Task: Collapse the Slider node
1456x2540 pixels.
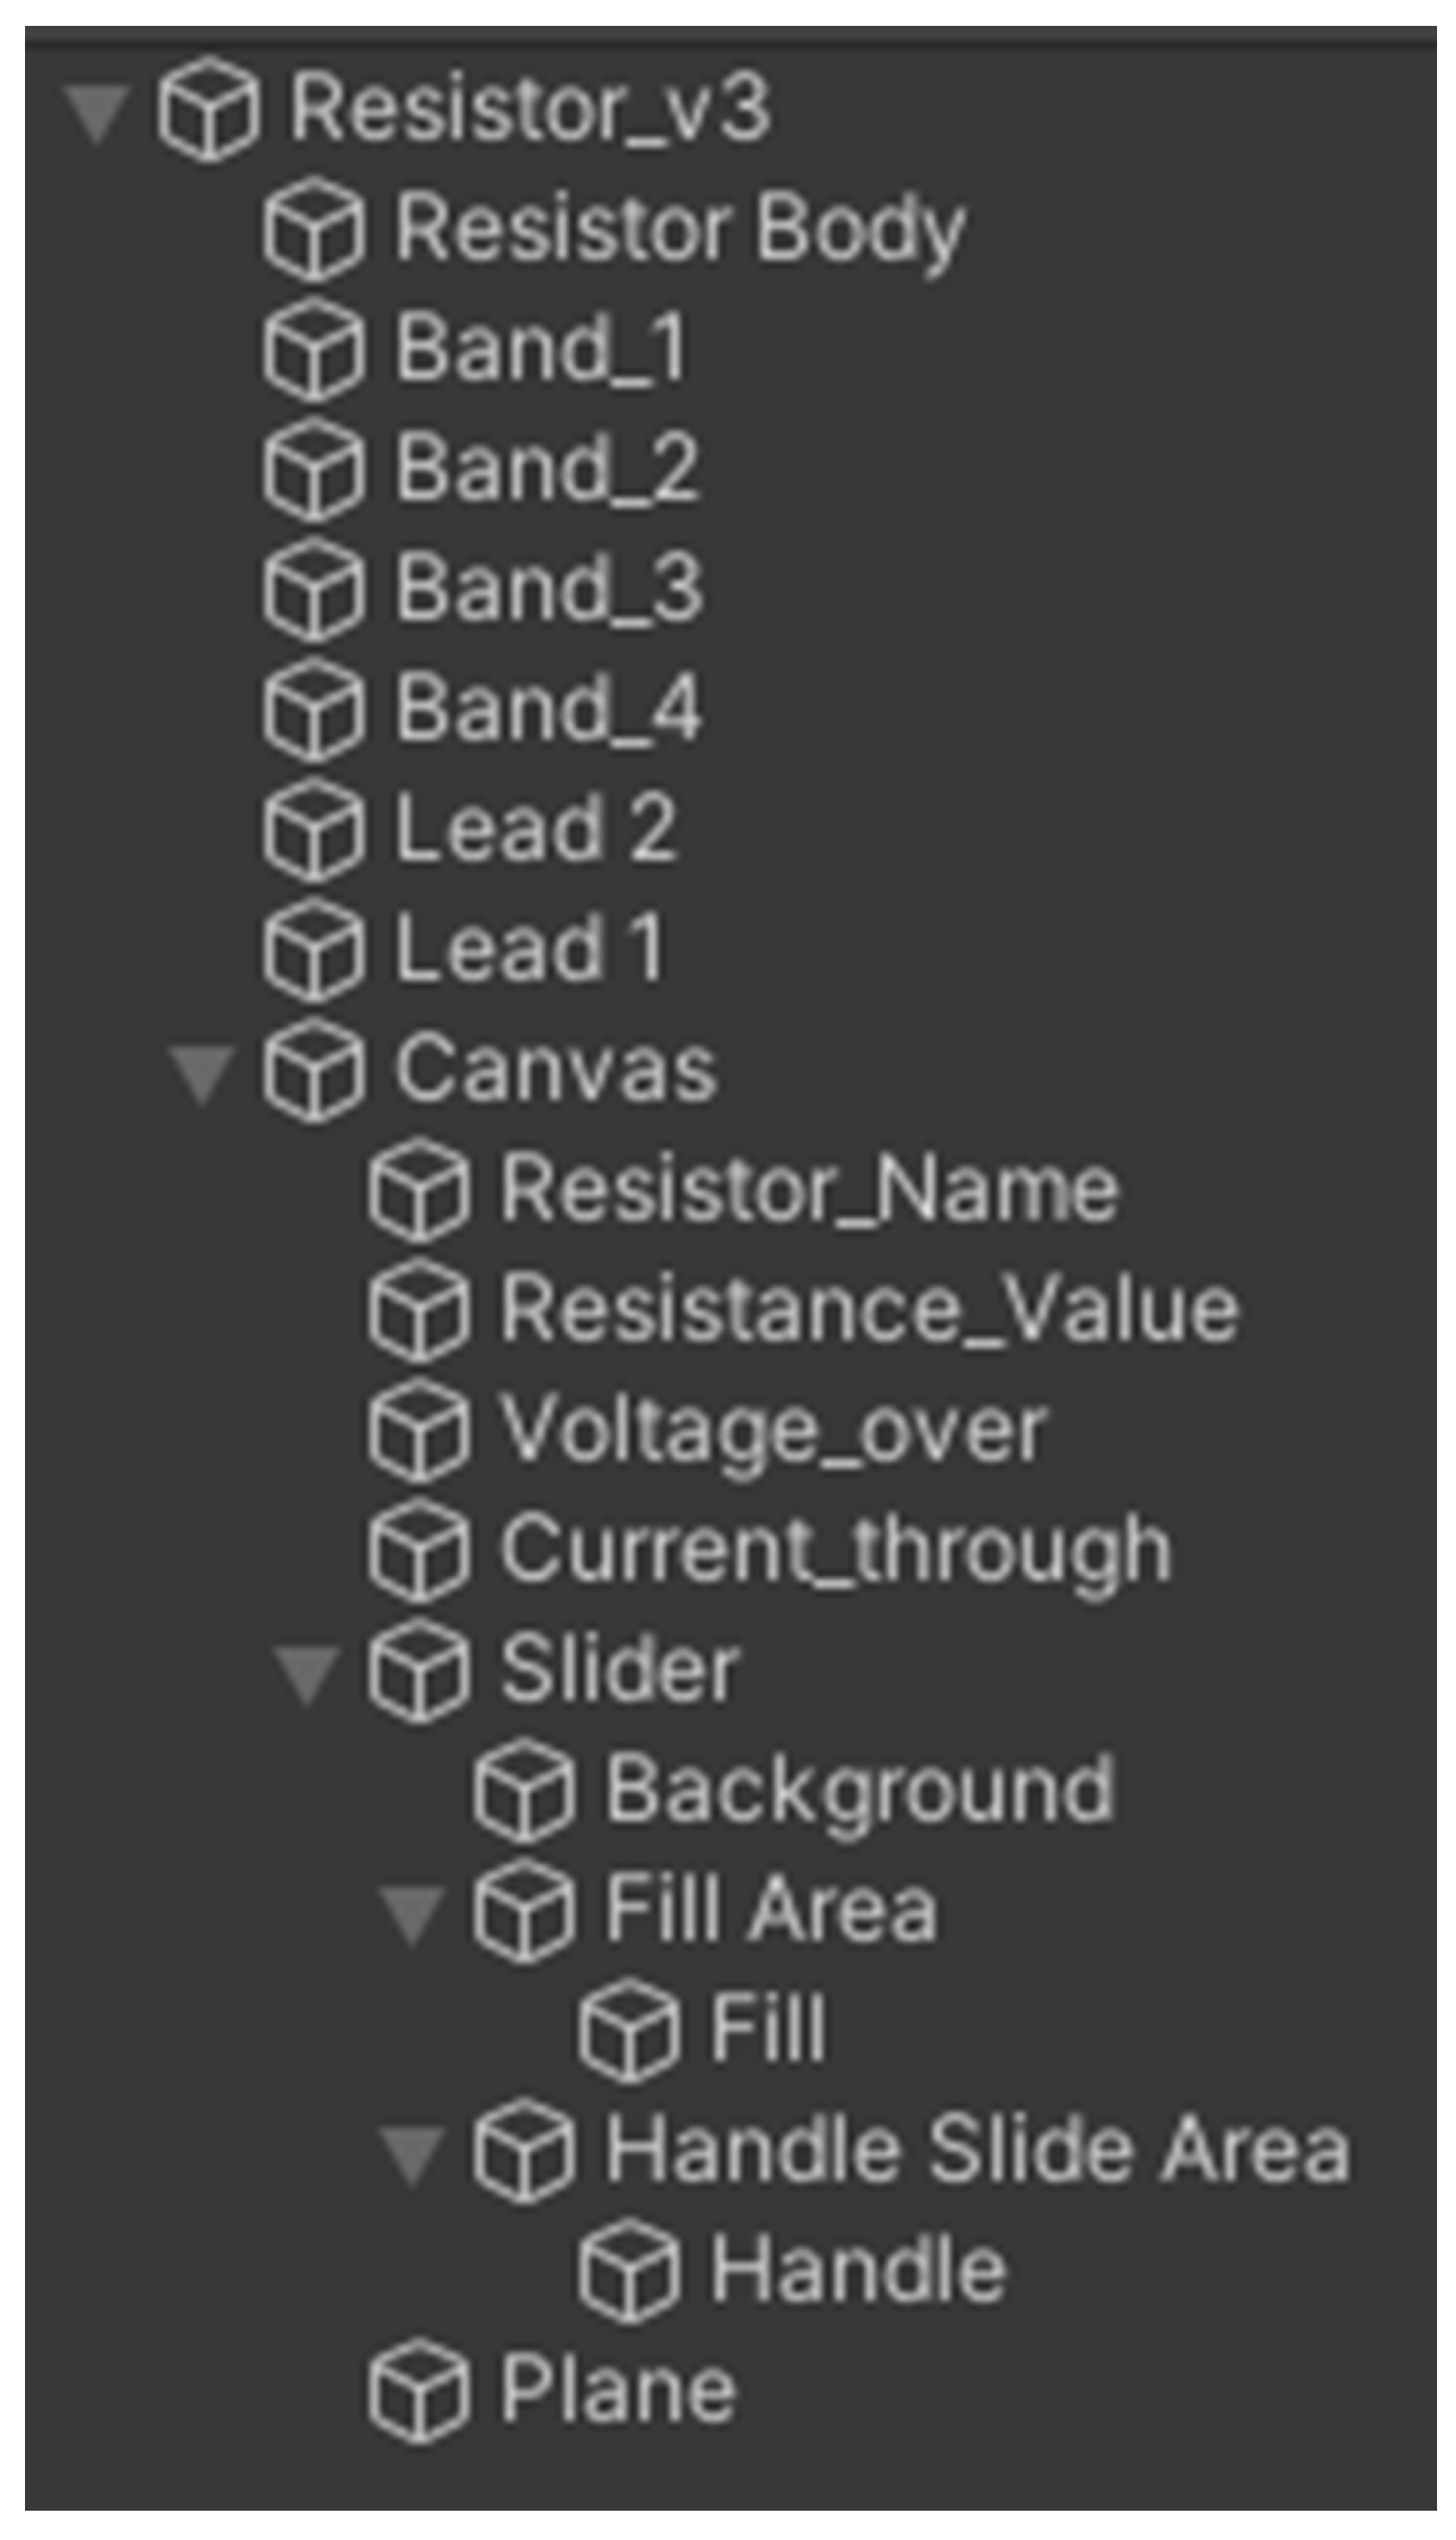Action: (x=307, y=1674)
